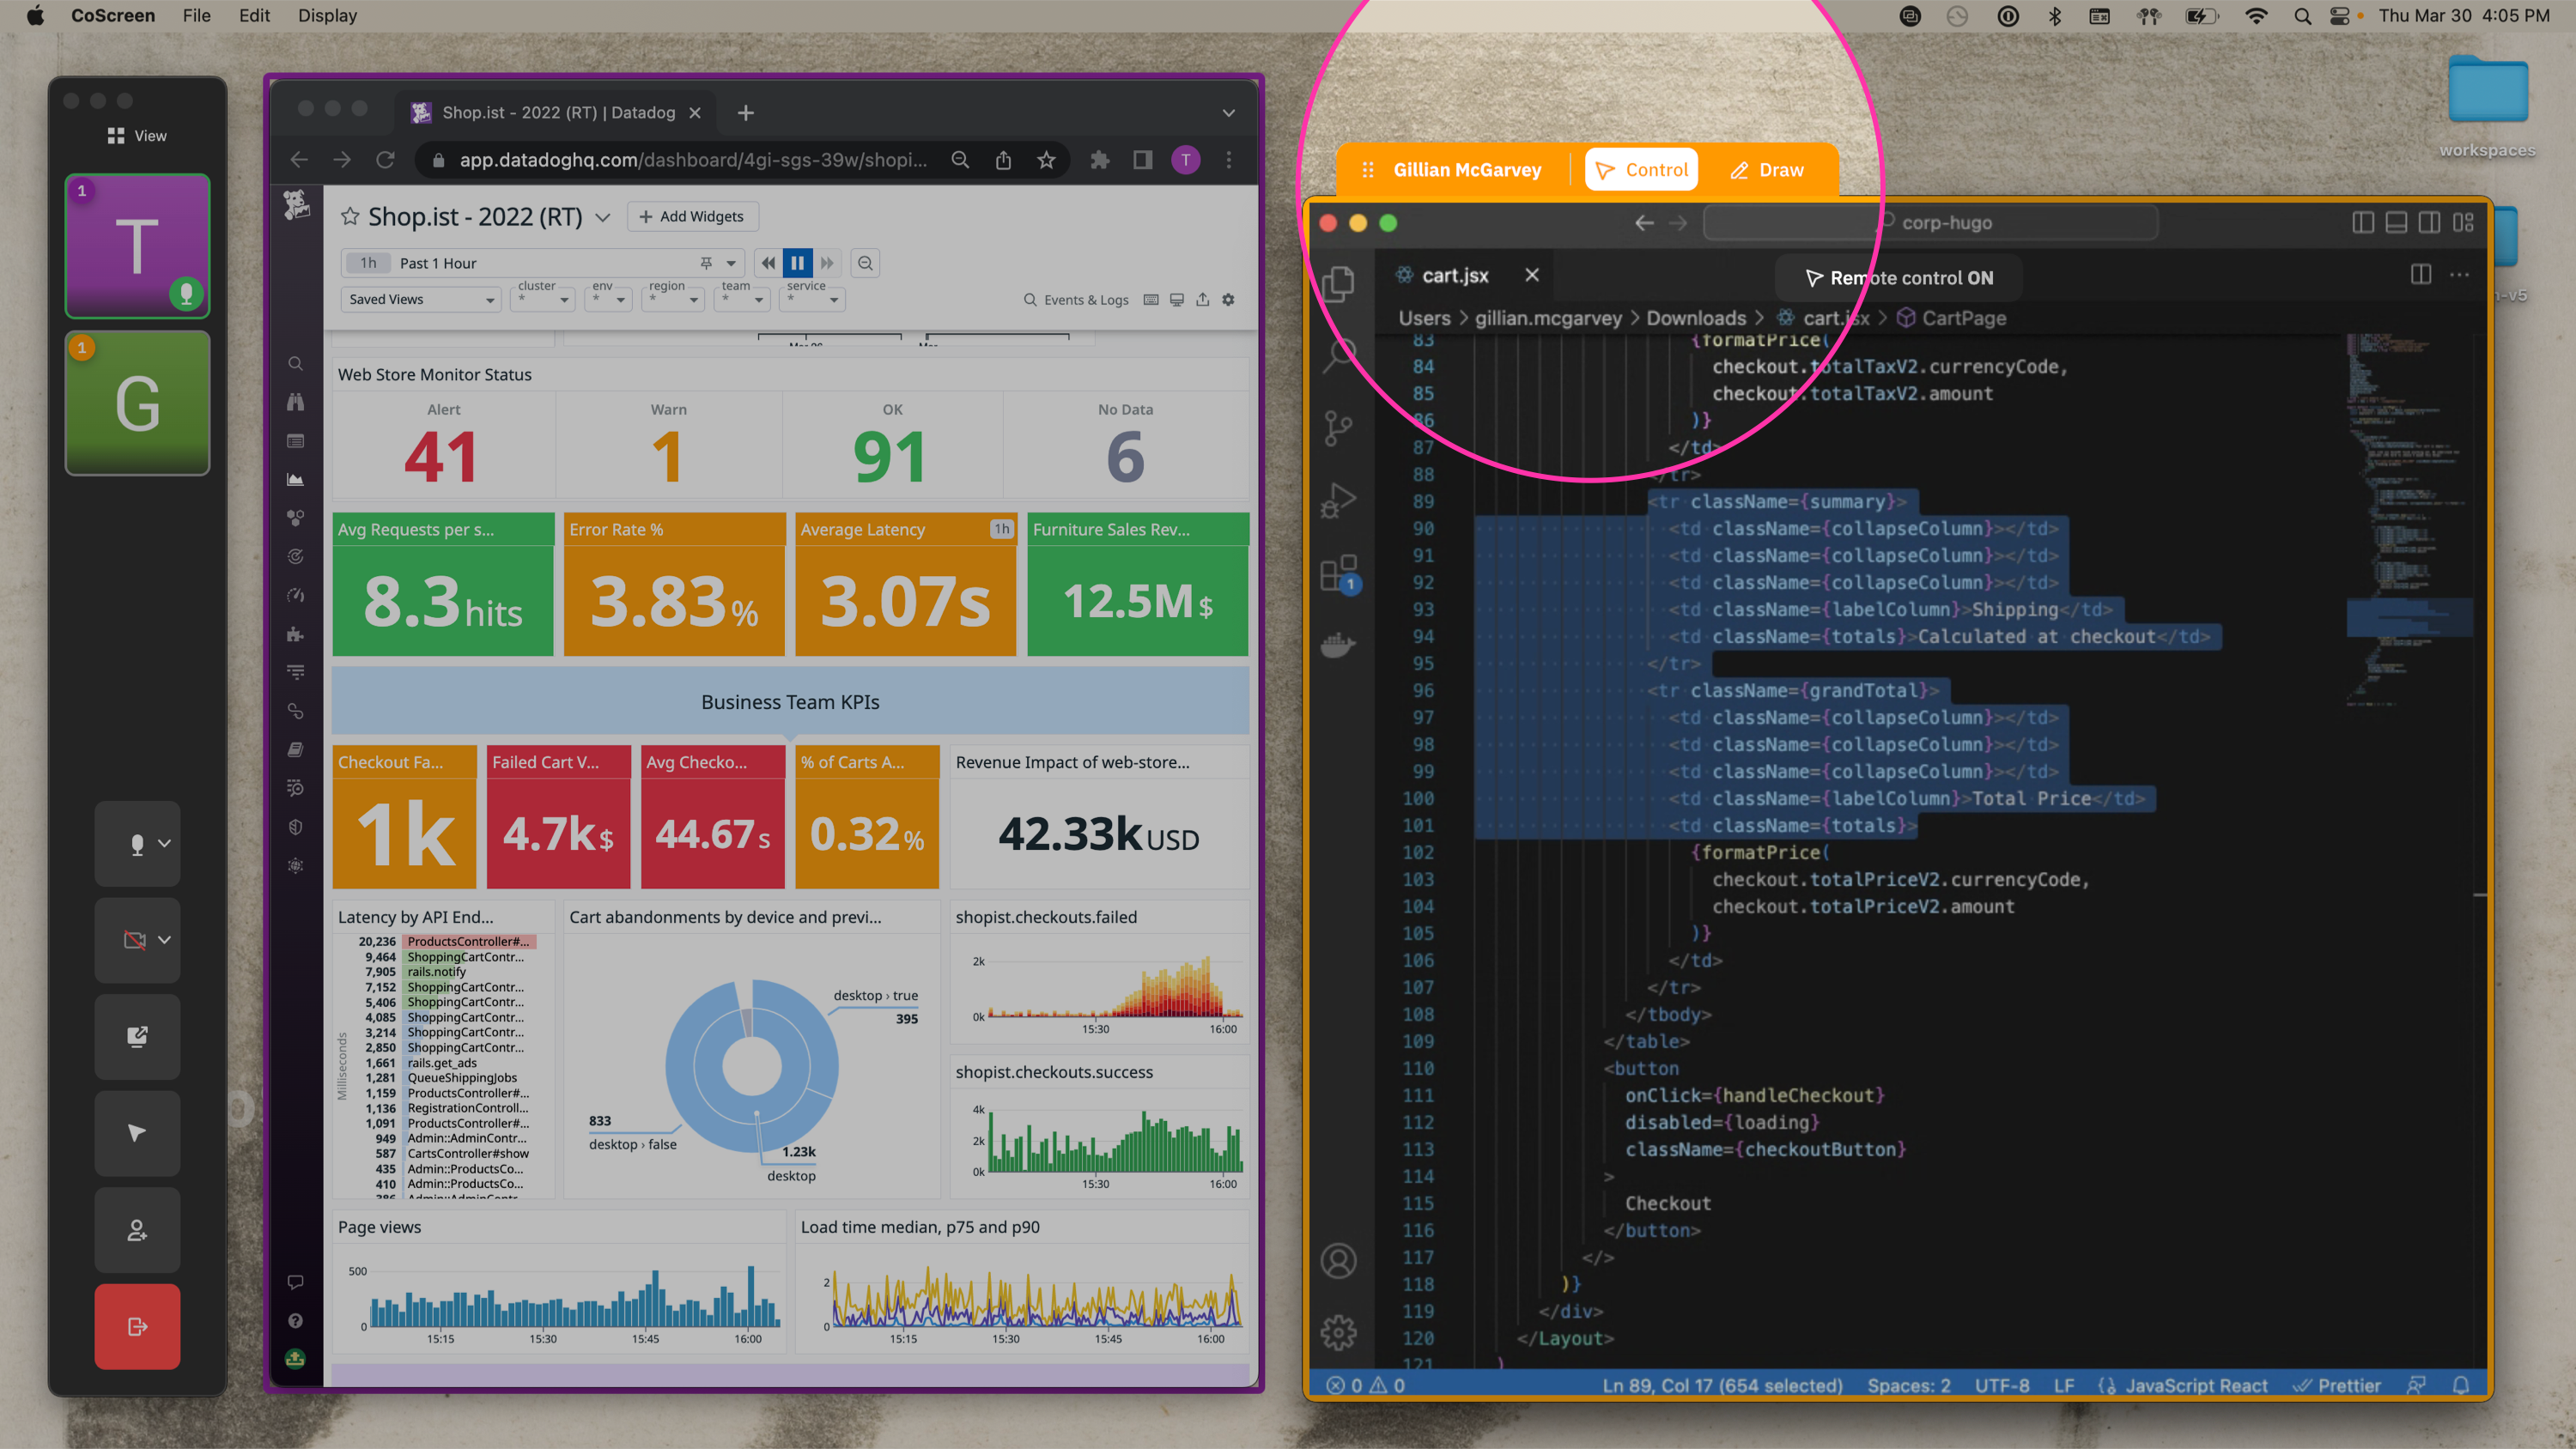Toggle the Remote control ON switch
Screen dimensions: 2576x1449
tap(1897, 278)
